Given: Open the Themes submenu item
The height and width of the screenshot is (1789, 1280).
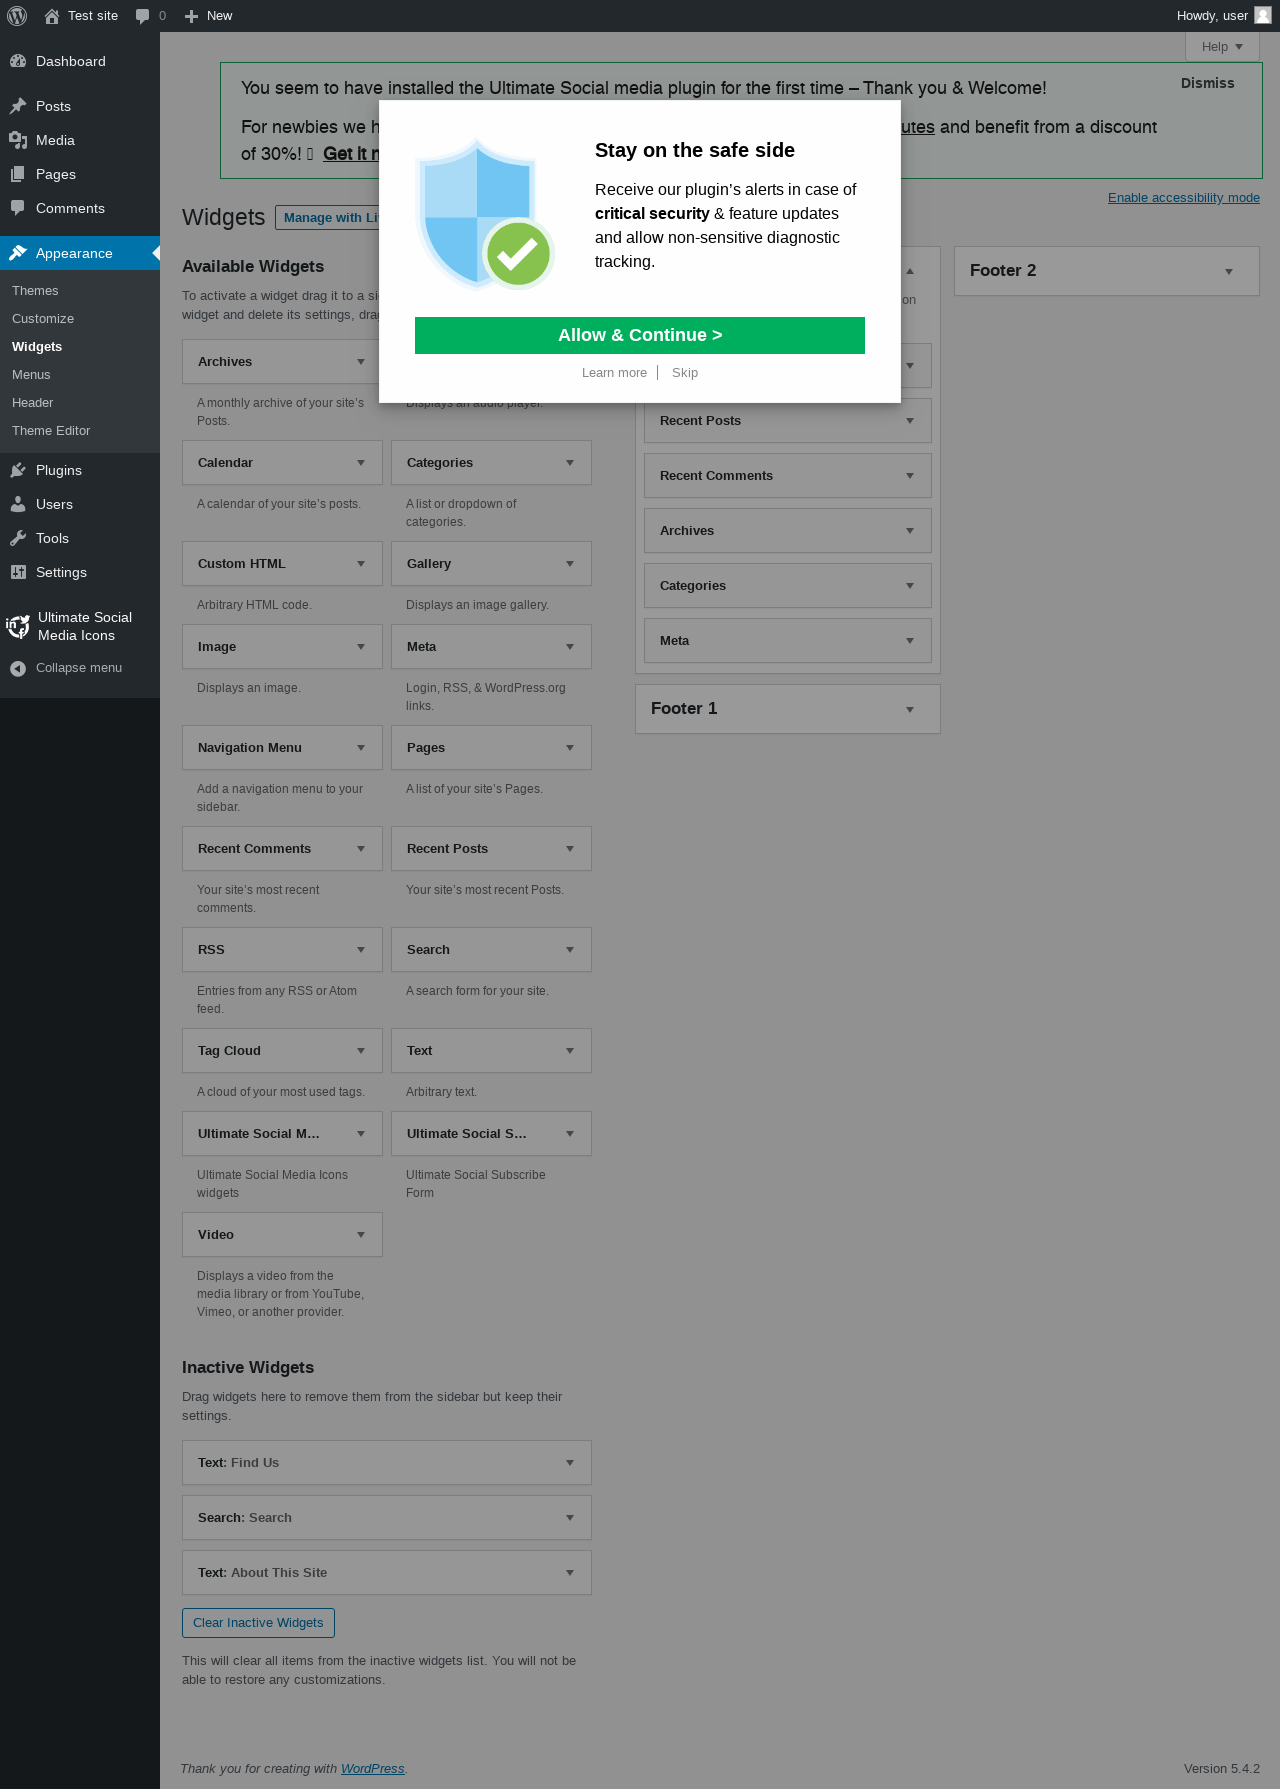Looking at the screenshot, I should tap(35, 291).
